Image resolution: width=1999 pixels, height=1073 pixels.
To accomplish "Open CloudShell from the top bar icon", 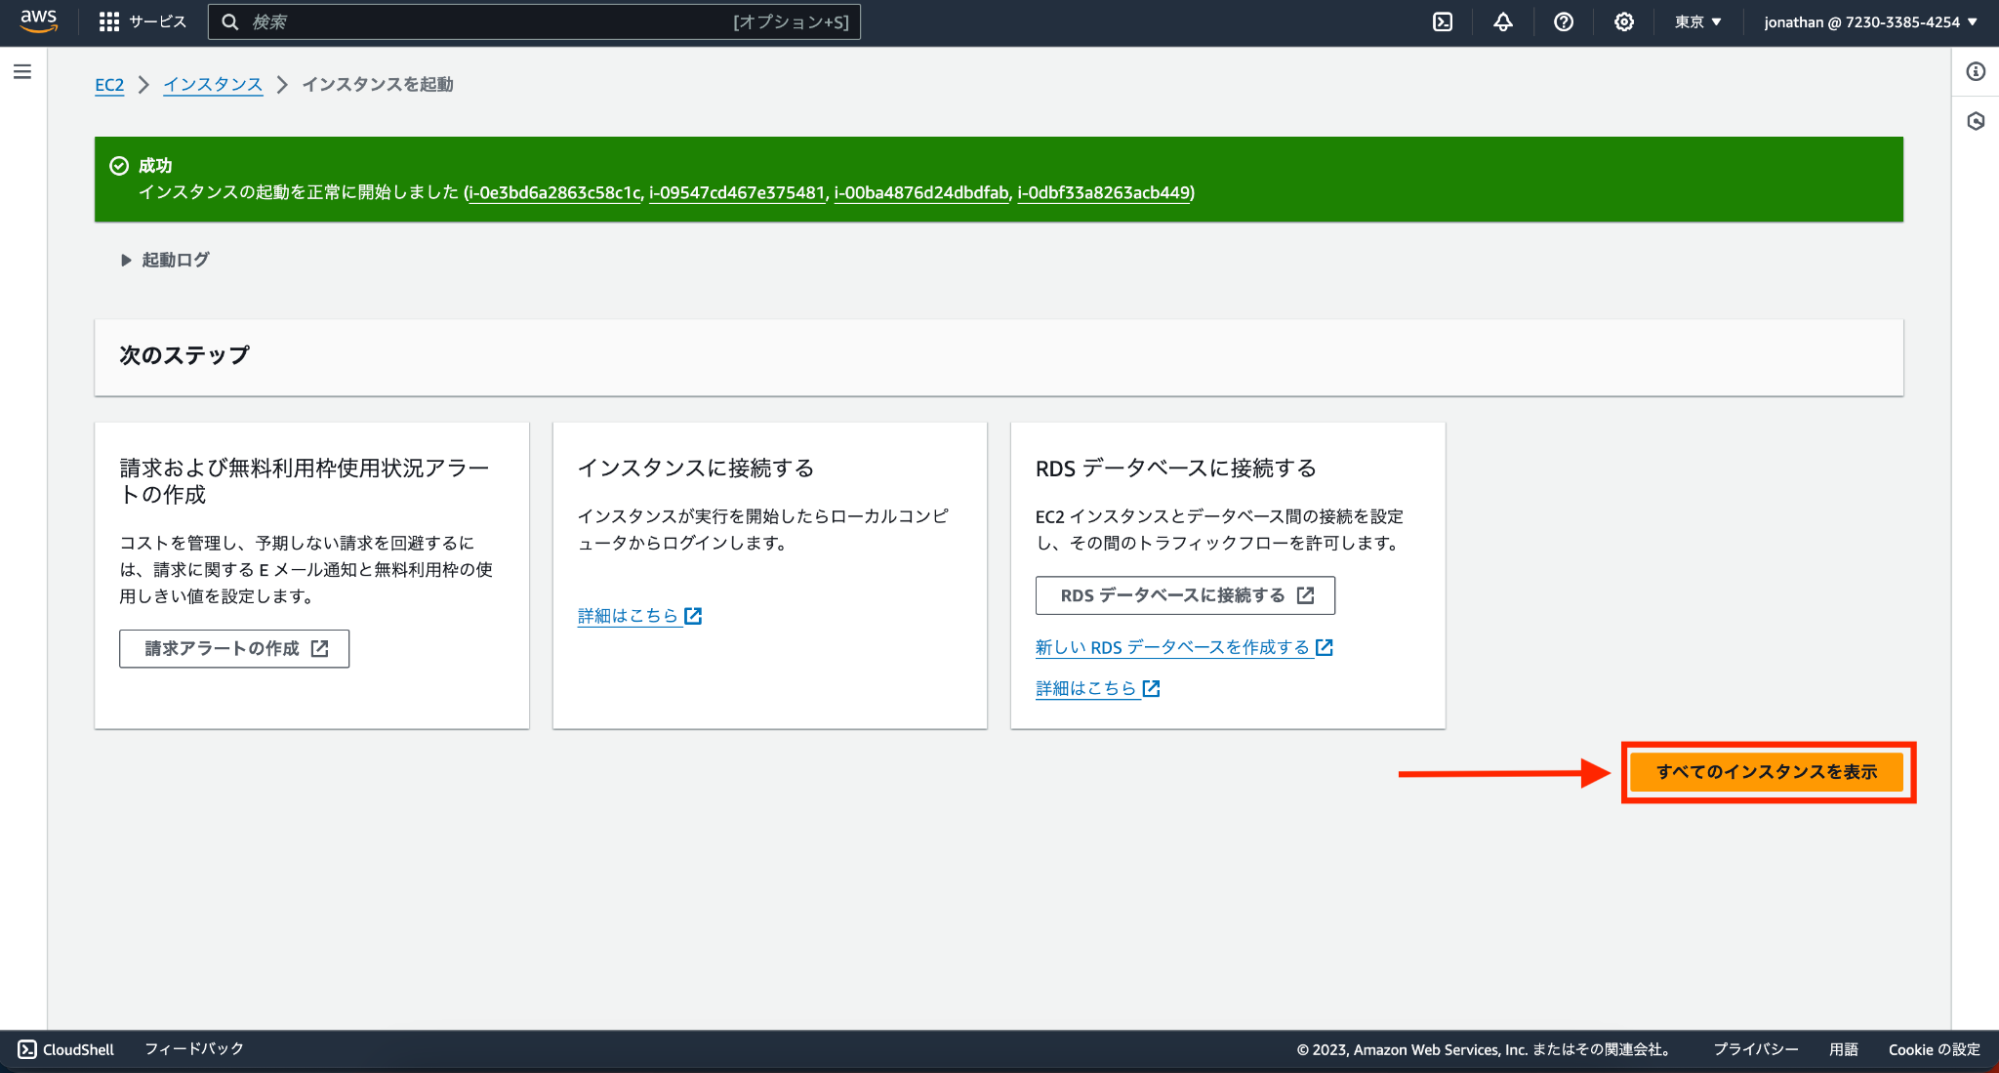I will tap(1442, 22).
